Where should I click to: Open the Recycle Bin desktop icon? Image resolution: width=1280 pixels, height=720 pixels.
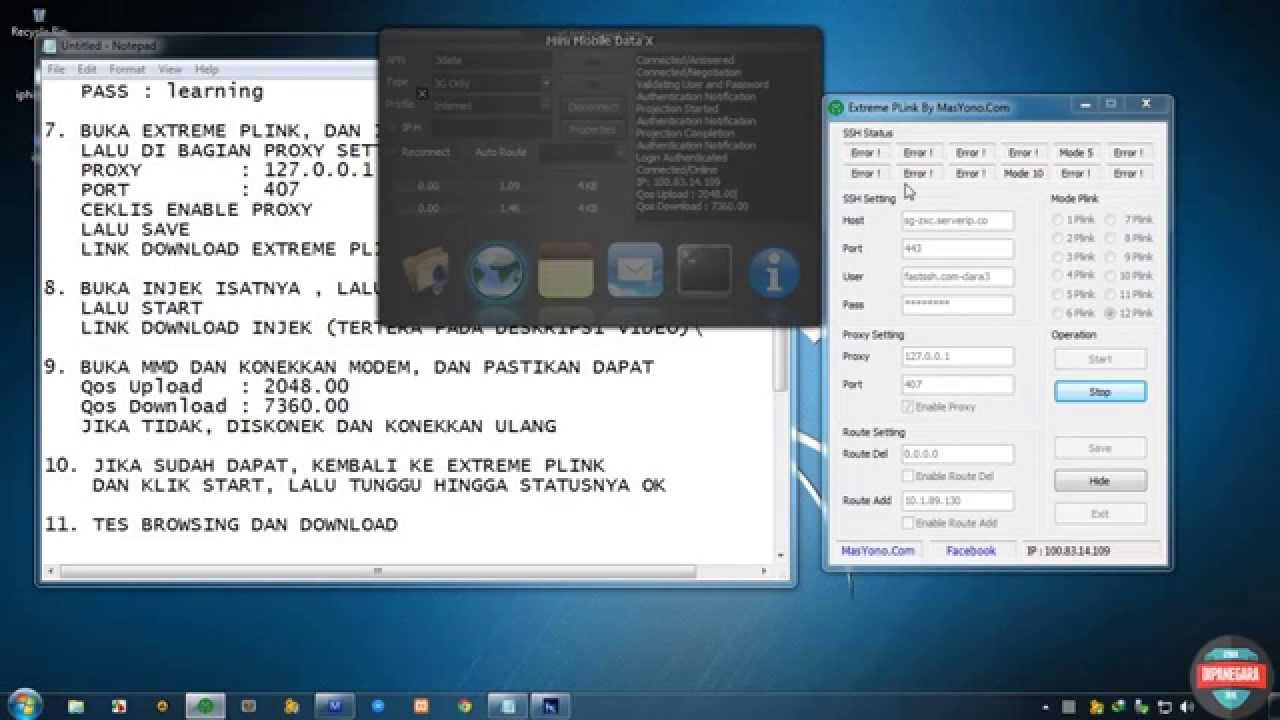[x=38, y=21]
